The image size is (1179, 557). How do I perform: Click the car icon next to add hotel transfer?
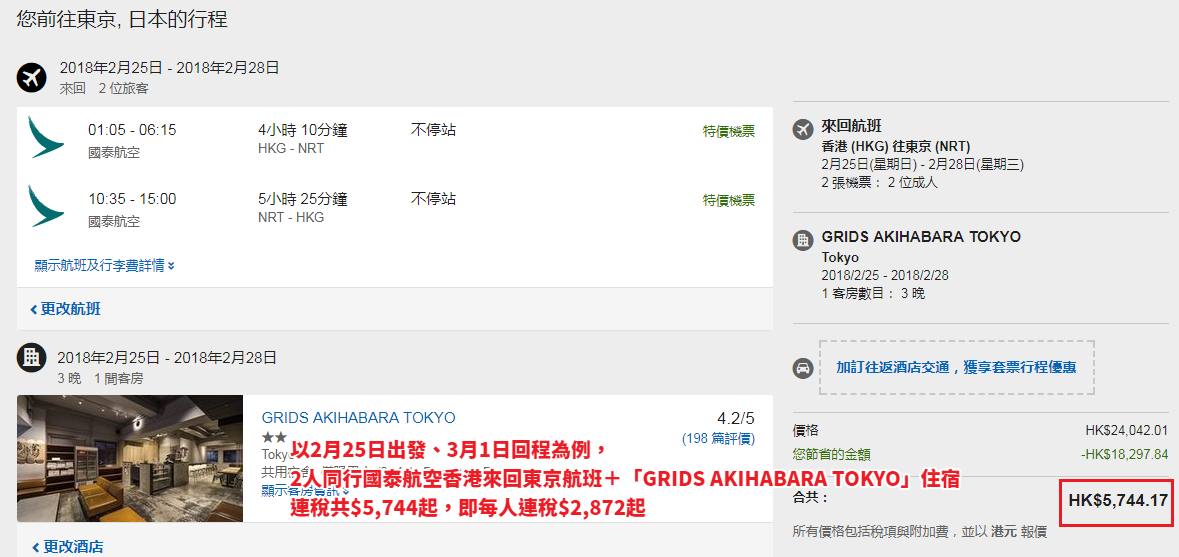point(804,368)
